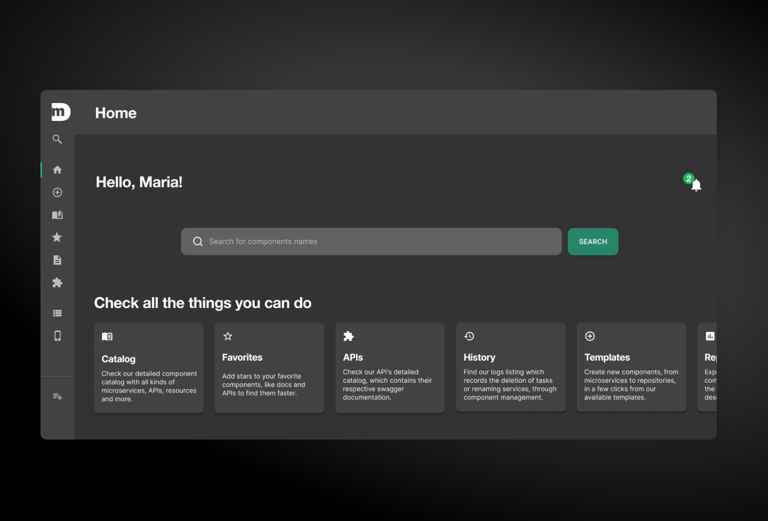
Task: Click the chart icon on the cut-off card
Action: point(710,336)
